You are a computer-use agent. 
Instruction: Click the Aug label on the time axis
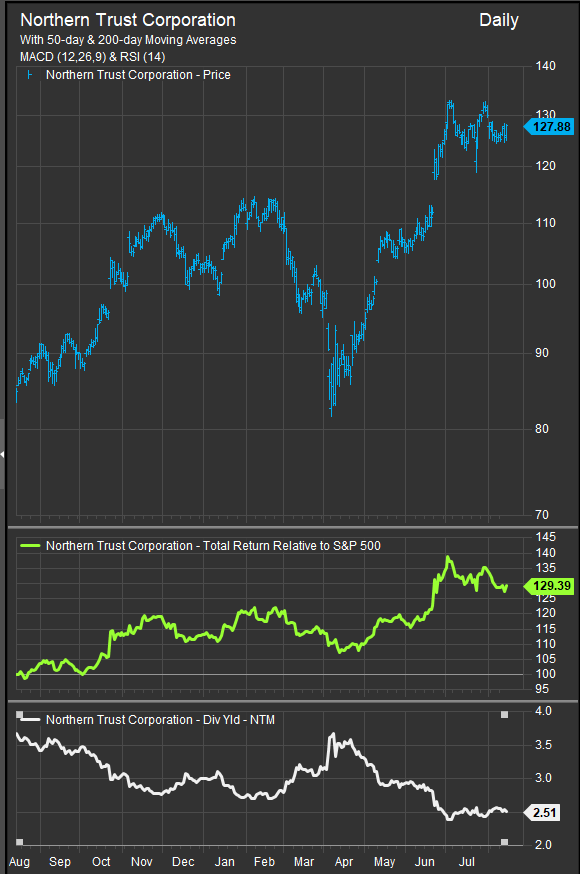click(x=20, y=862)
